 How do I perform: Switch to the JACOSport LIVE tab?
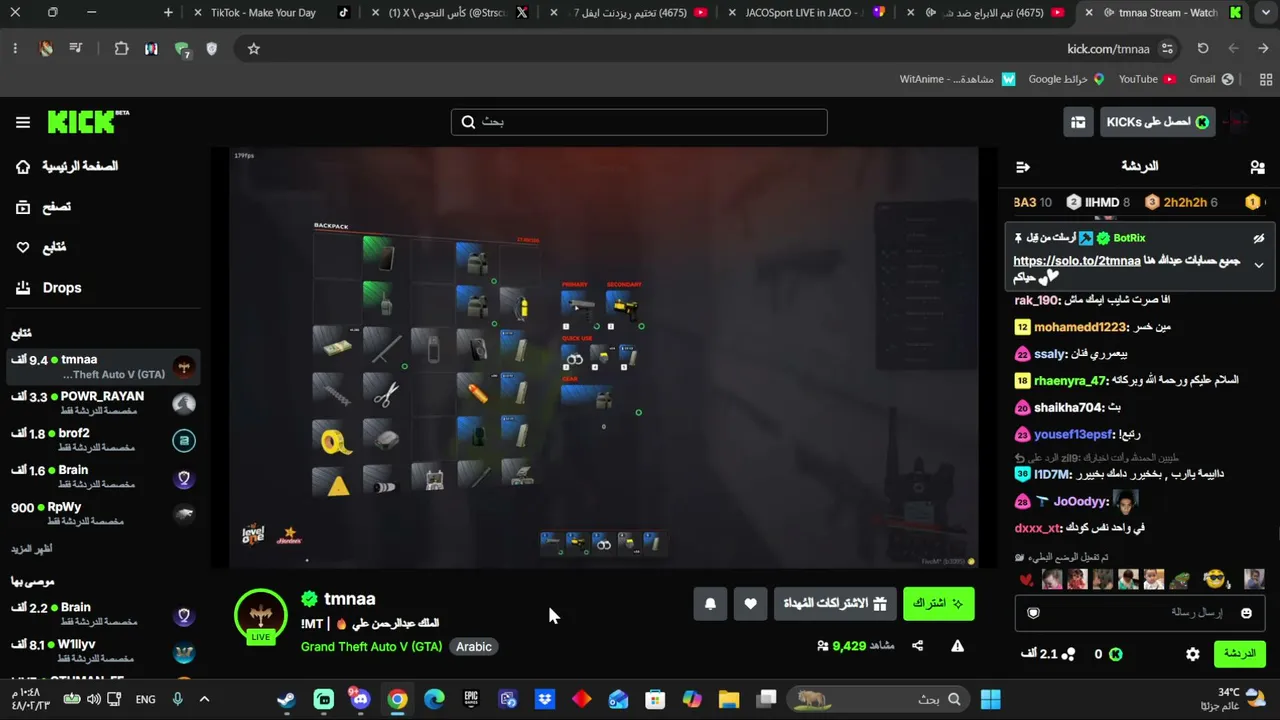(808, 13)
